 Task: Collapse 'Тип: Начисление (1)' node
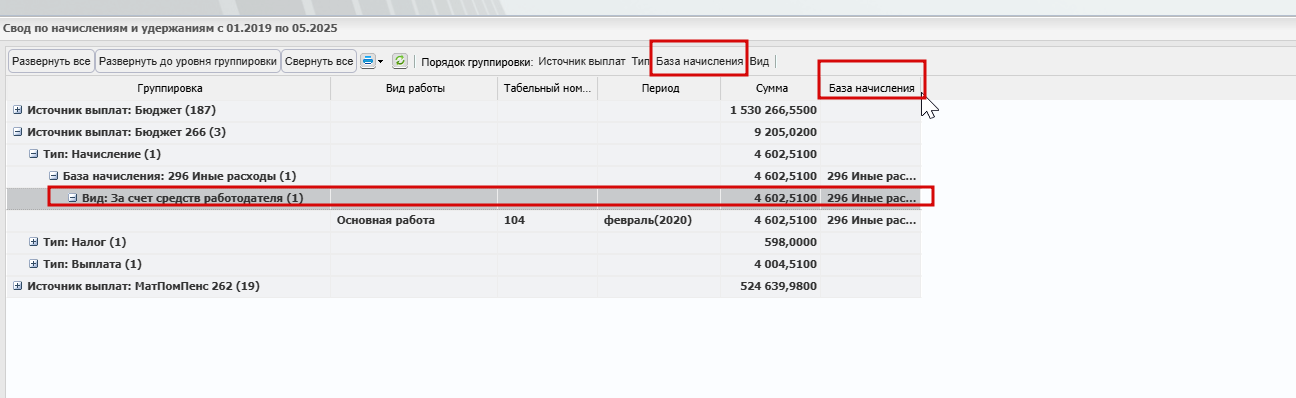(x=34, y=154)
